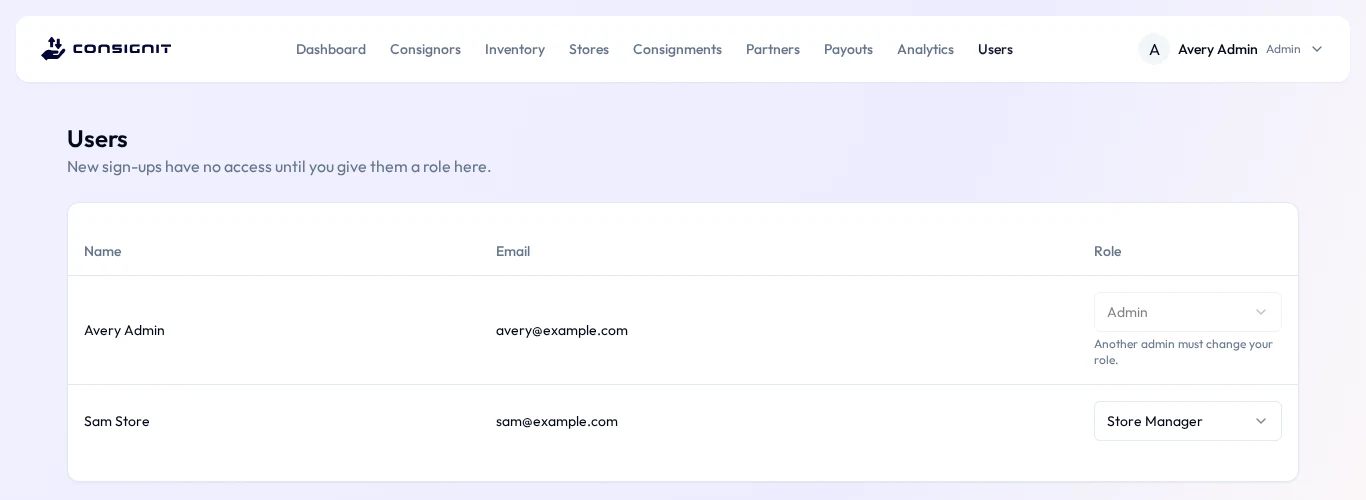Select the Sam Store name cell
The height and width of the screenshot is (500, 1366).
[117, 421]
